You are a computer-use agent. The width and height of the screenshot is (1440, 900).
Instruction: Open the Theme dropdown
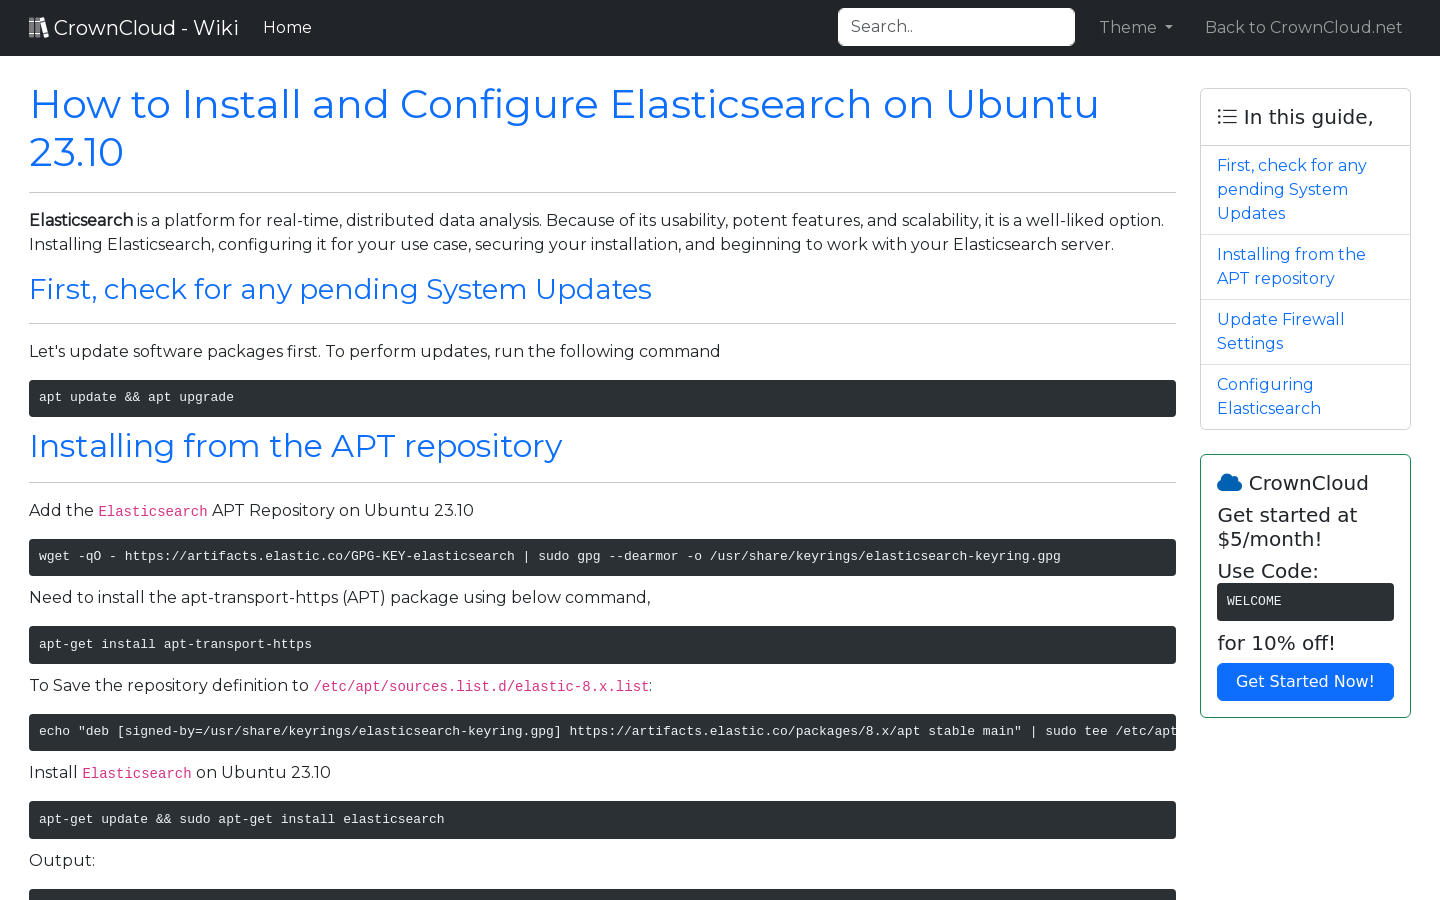tap(1135, 27)
